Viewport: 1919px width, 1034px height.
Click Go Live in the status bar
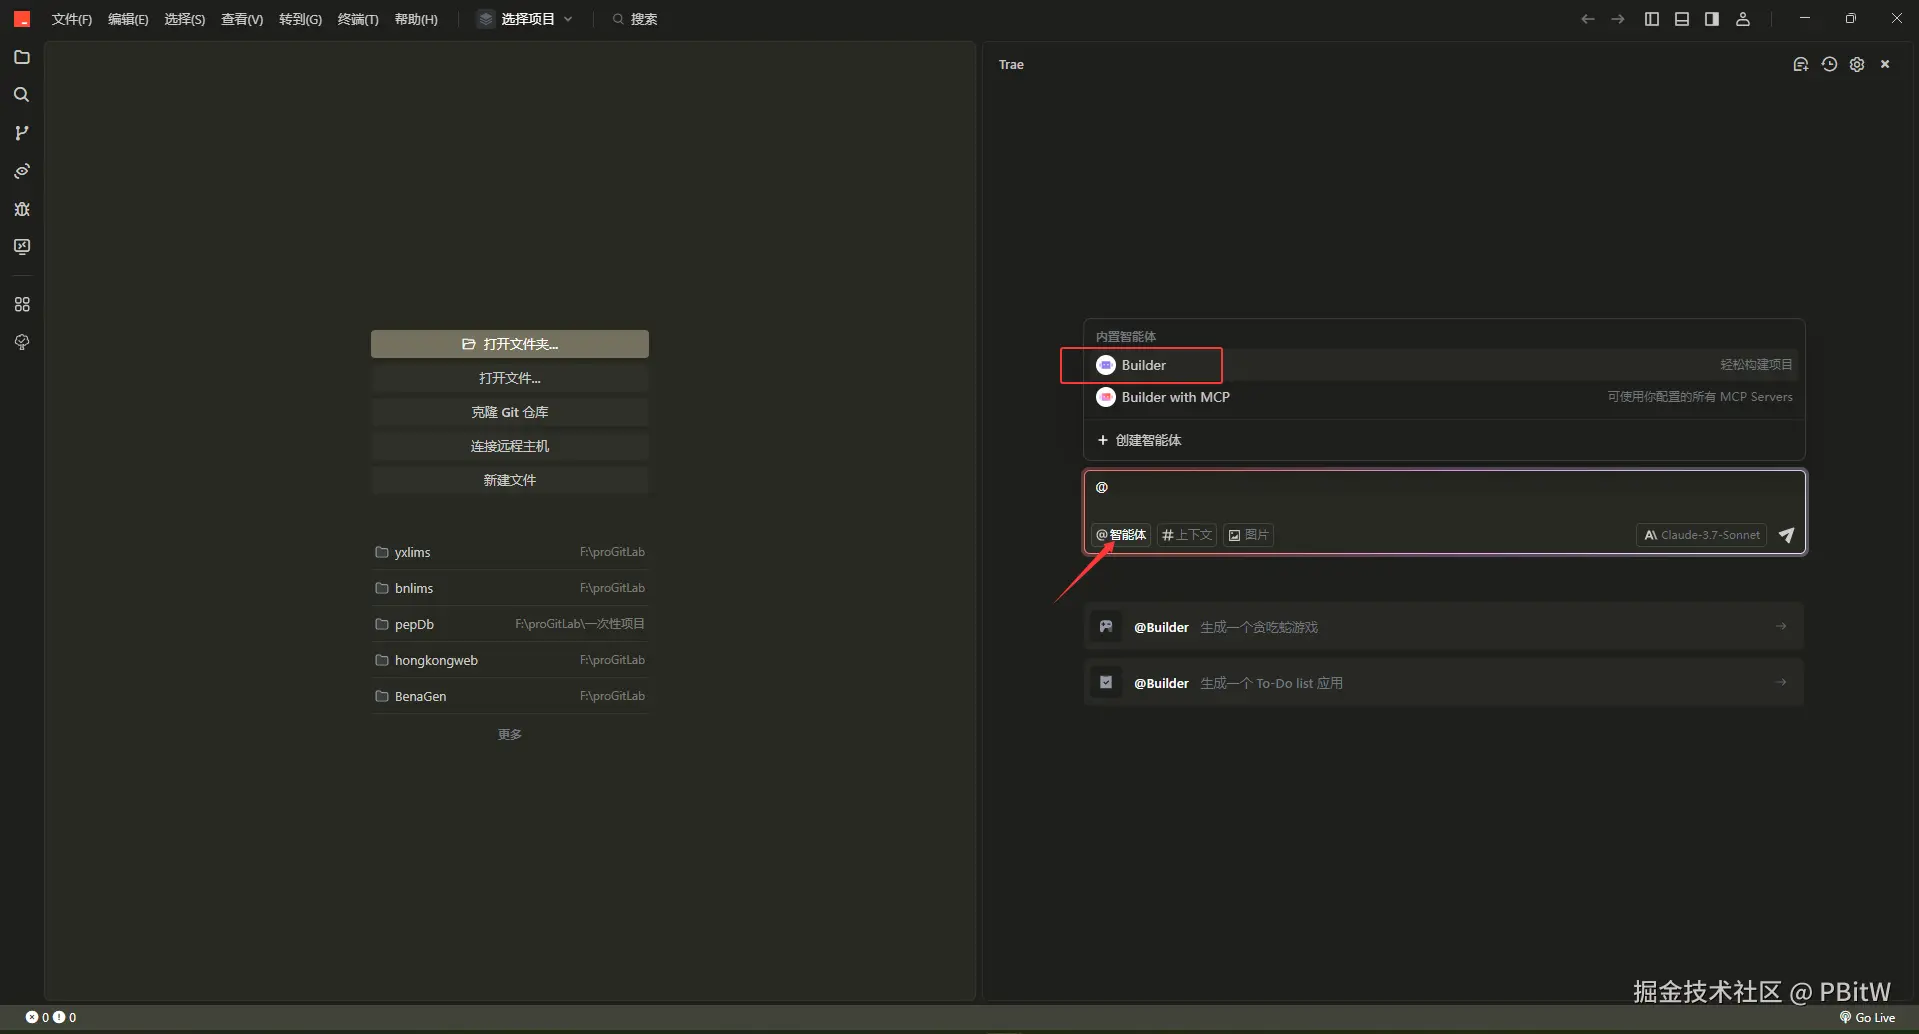1867,1017
